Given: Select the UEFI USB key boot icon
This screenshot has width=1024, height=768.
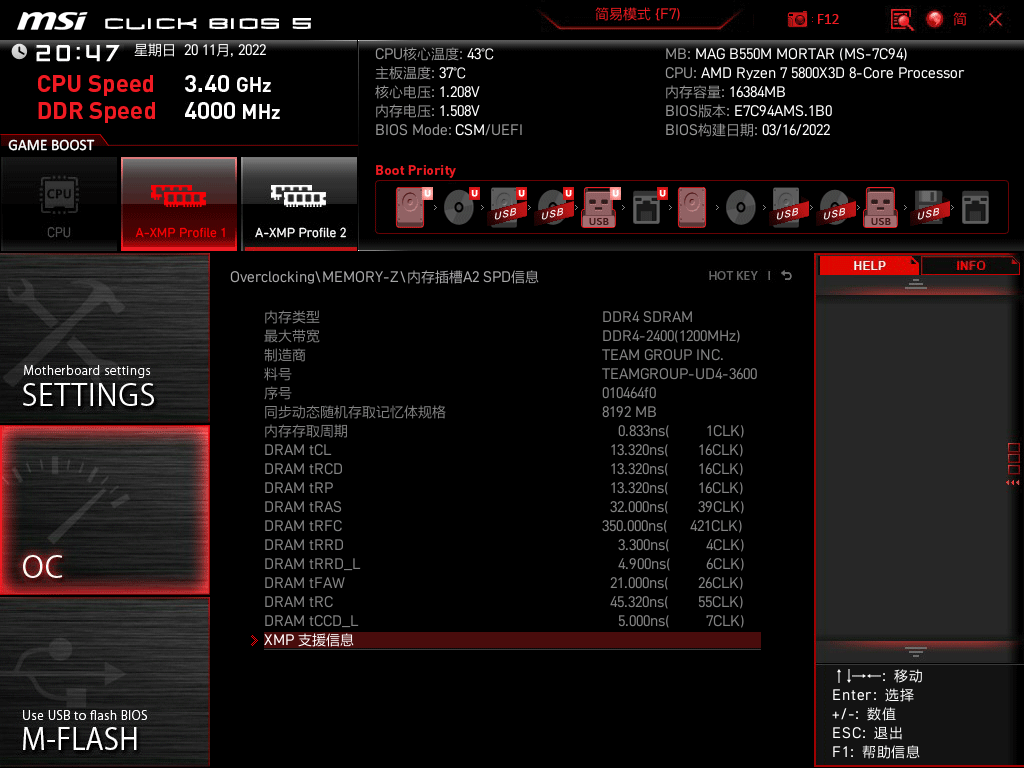Looking at the screenshot, I should [x=600, y=207].
